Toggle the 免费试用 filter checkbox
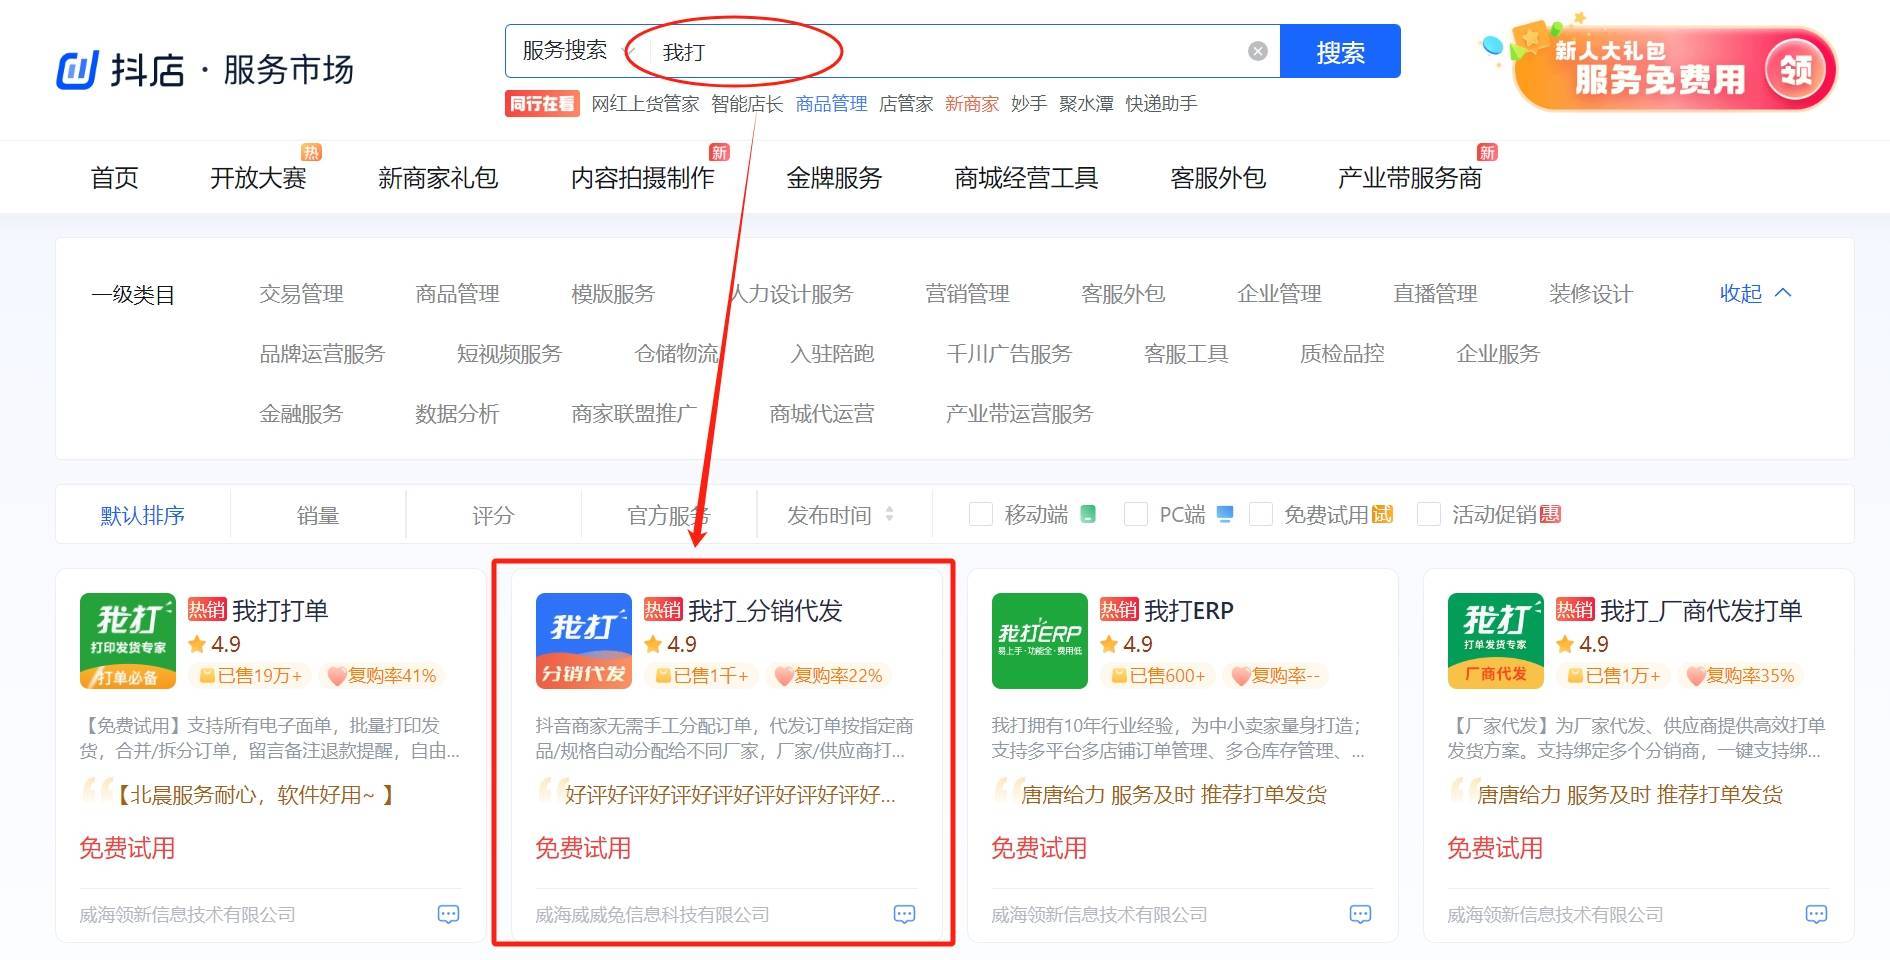The width and height of the screenshot is (1890, 960). point(1261,514)
